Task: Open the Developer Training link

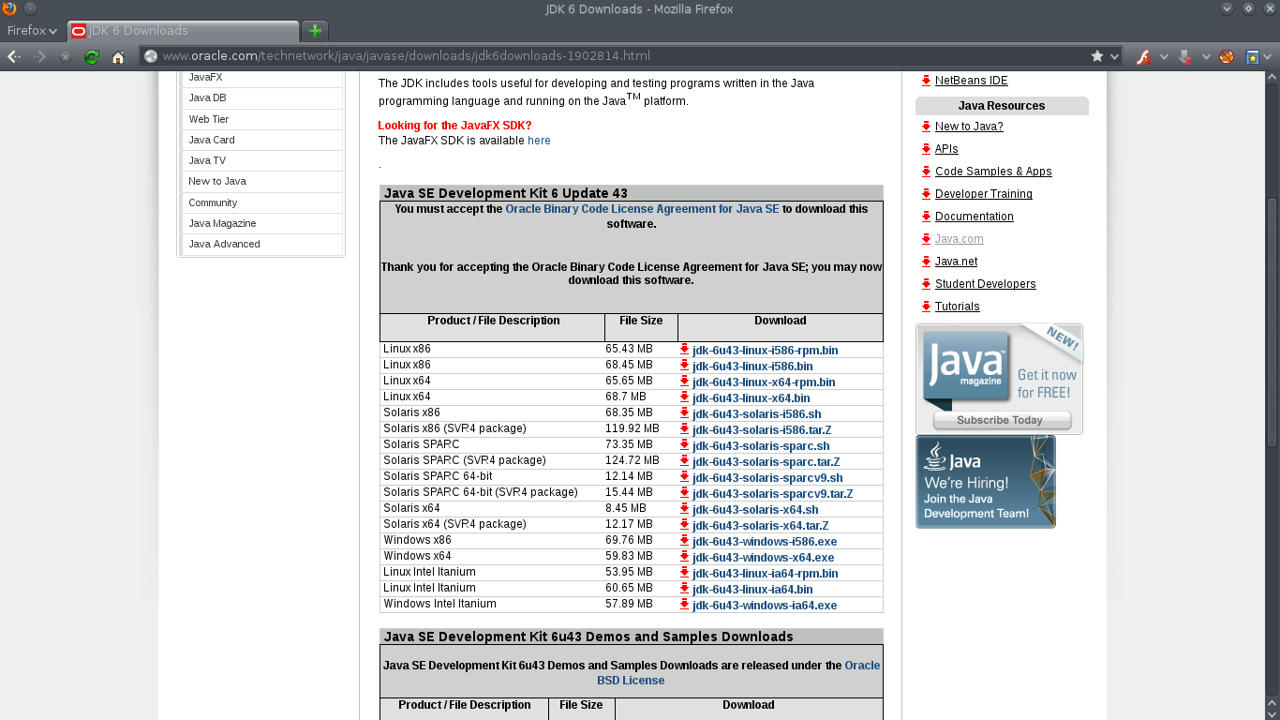Action: click(x=984, y=194)
